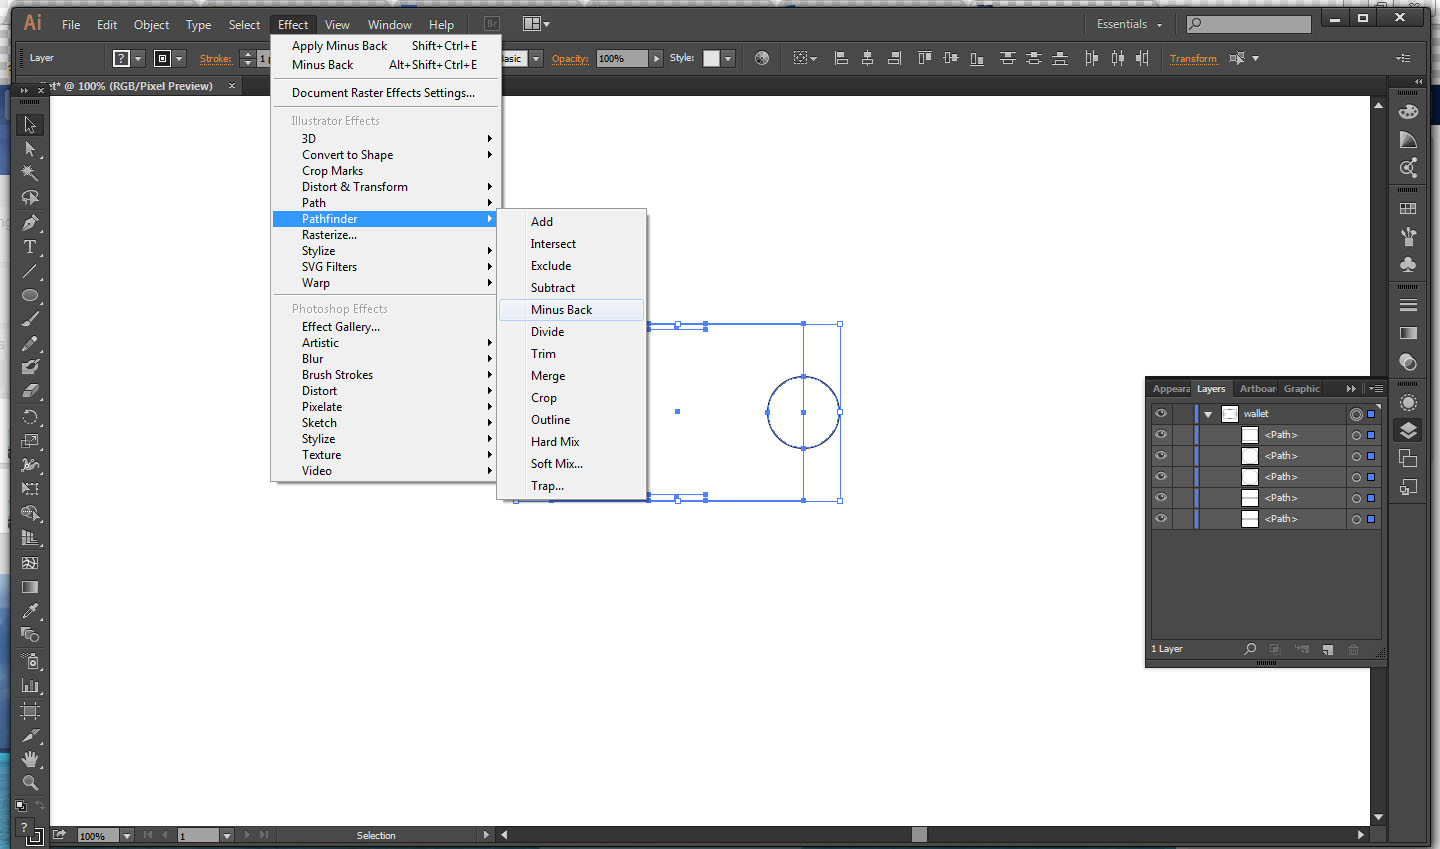Select the Zoom tool
The height and width of the screenshot is (849, 1440).
coord(30,783)
